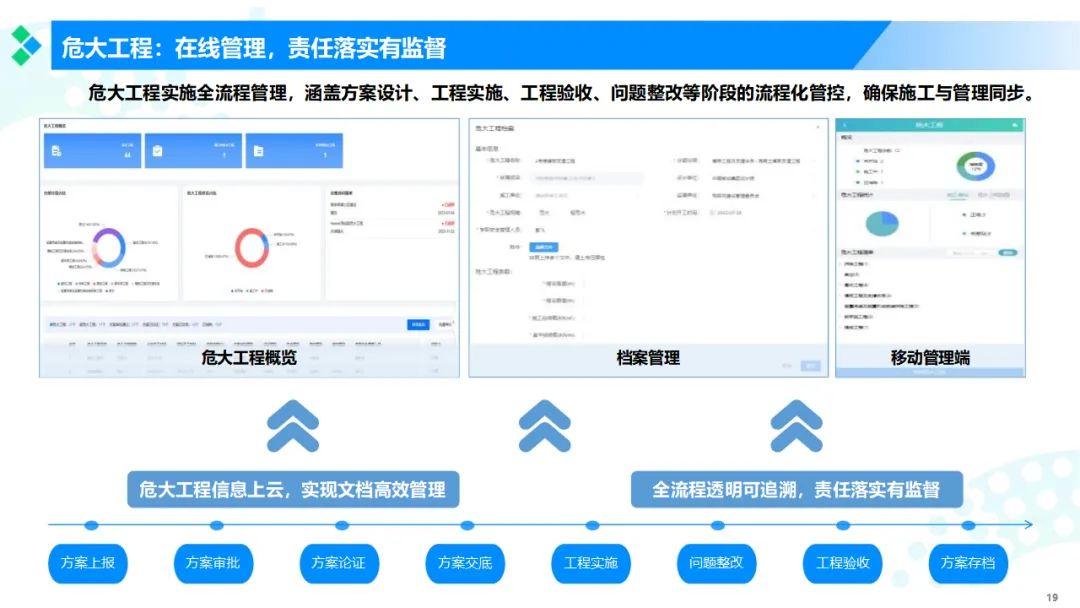Click the back arrow in the mobile header
Screen dimensions: 1080x608
coord(844,125)
